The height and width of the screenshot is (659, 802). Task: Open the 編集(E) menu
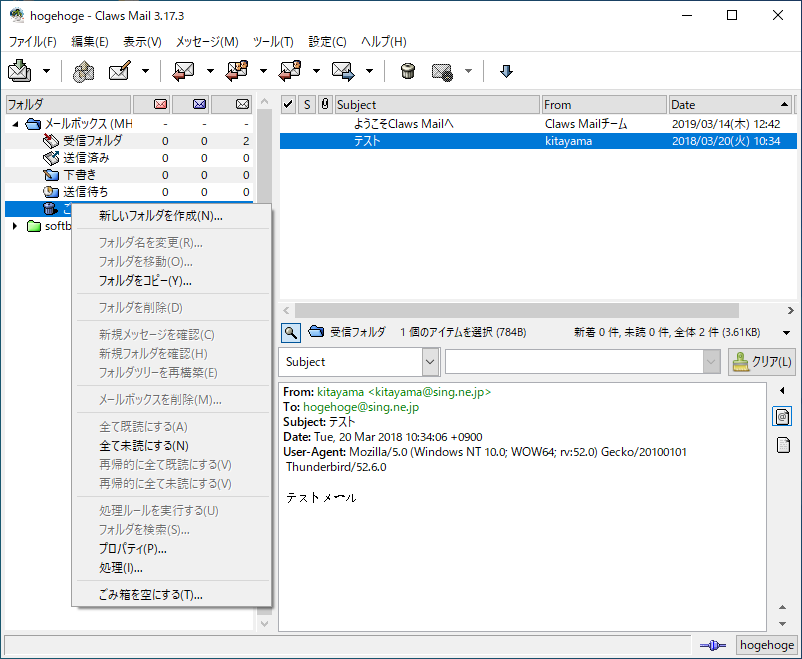[x=90, y=41]
